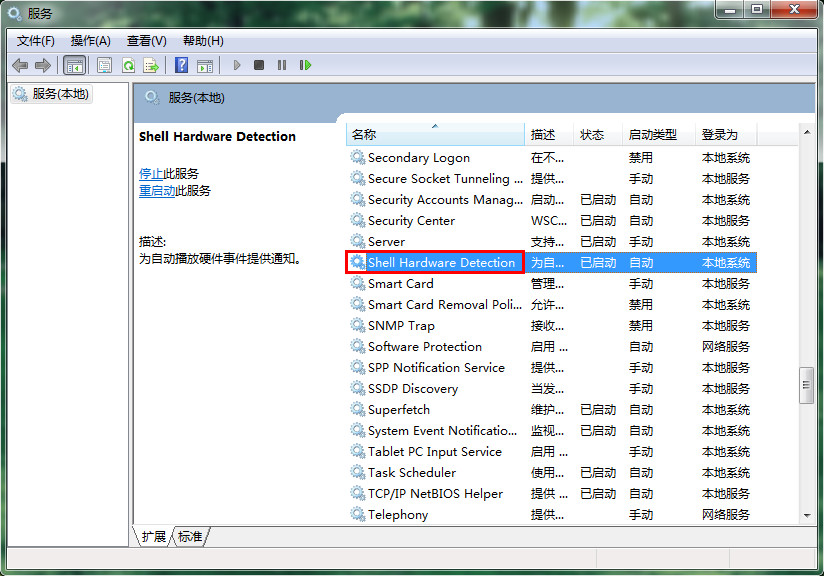824x576 pixels.
Task: Click the Back arrow toolbar icon
Action: coord(20,65)
